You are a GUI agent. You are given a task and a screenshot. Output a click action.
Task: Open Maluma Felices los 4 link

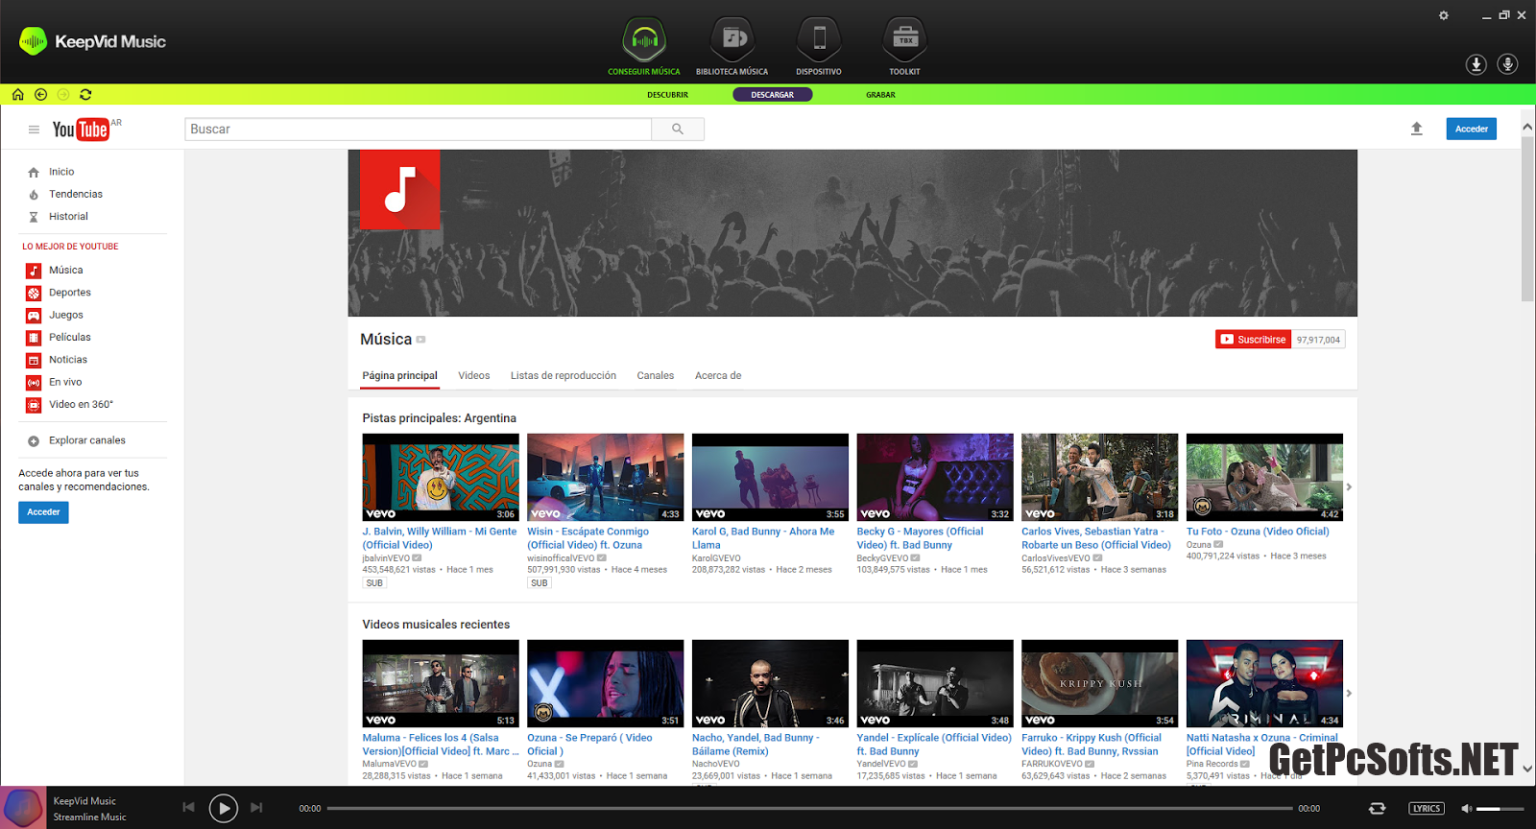coord(440,744)
